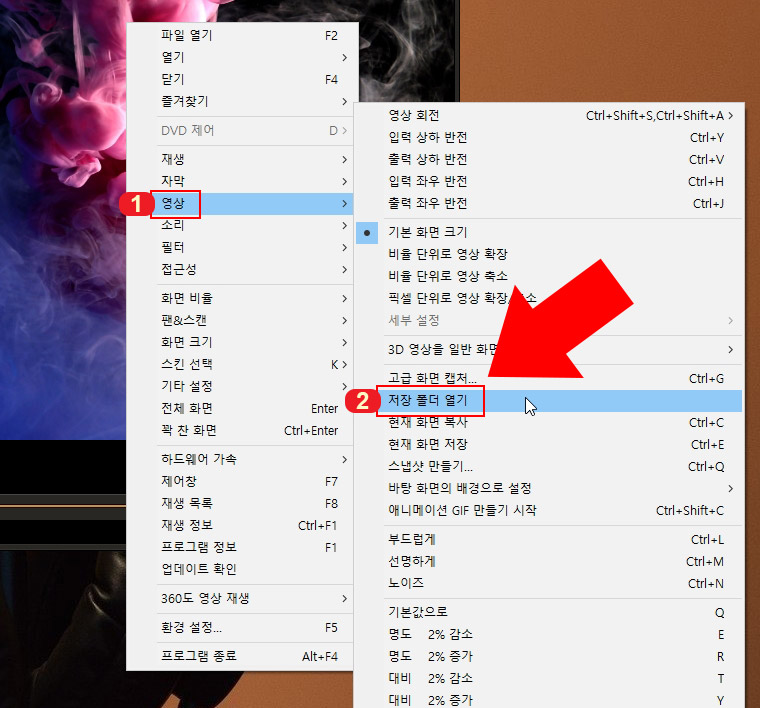Choose 비율 단위로 영상 축소

[549, 276]
